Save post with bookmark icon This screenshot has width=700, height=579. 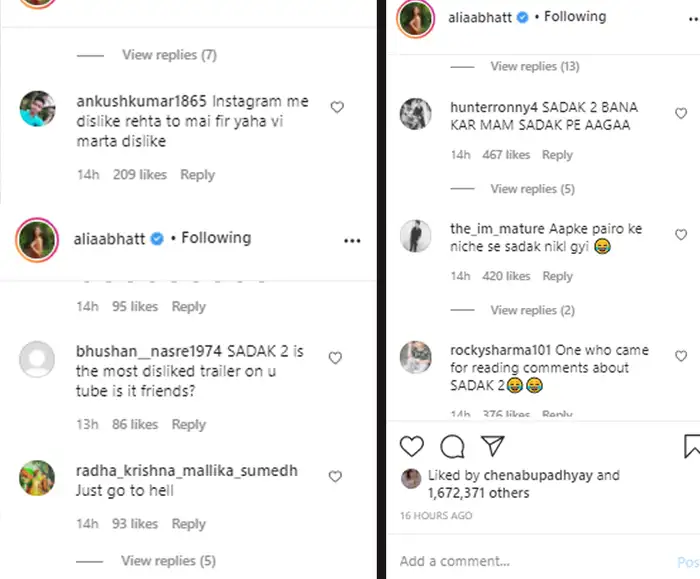(692, 445)
